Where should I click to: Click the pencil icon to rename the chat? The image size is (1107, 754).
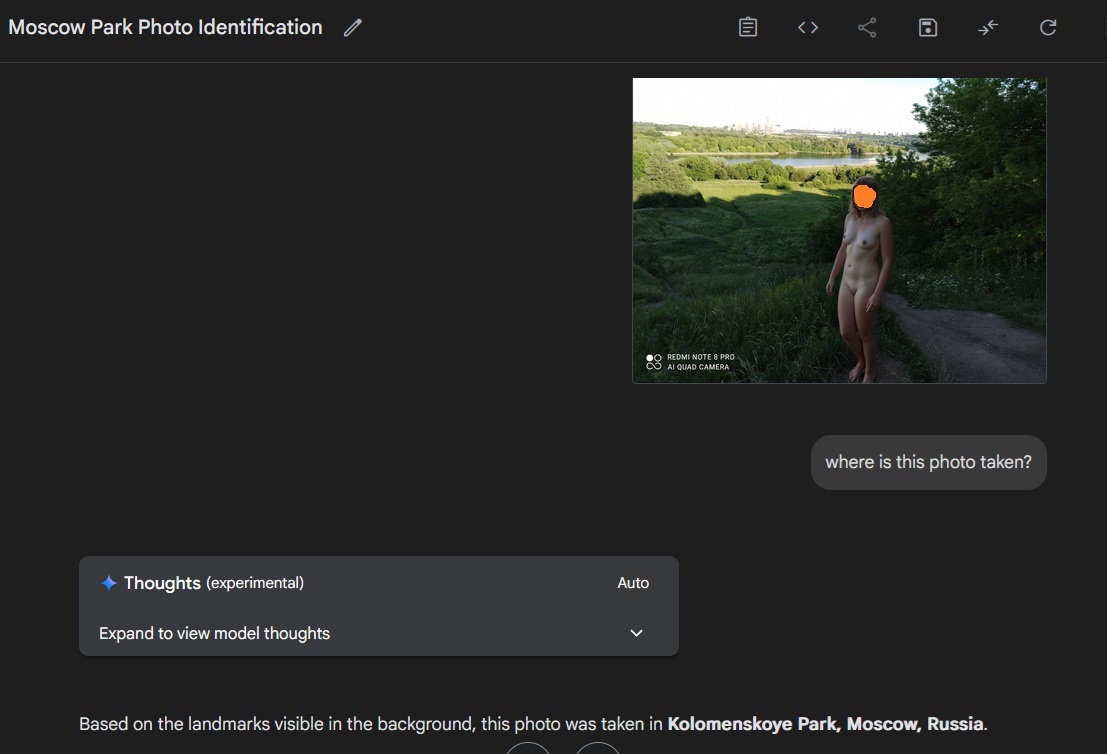(352, 28)
